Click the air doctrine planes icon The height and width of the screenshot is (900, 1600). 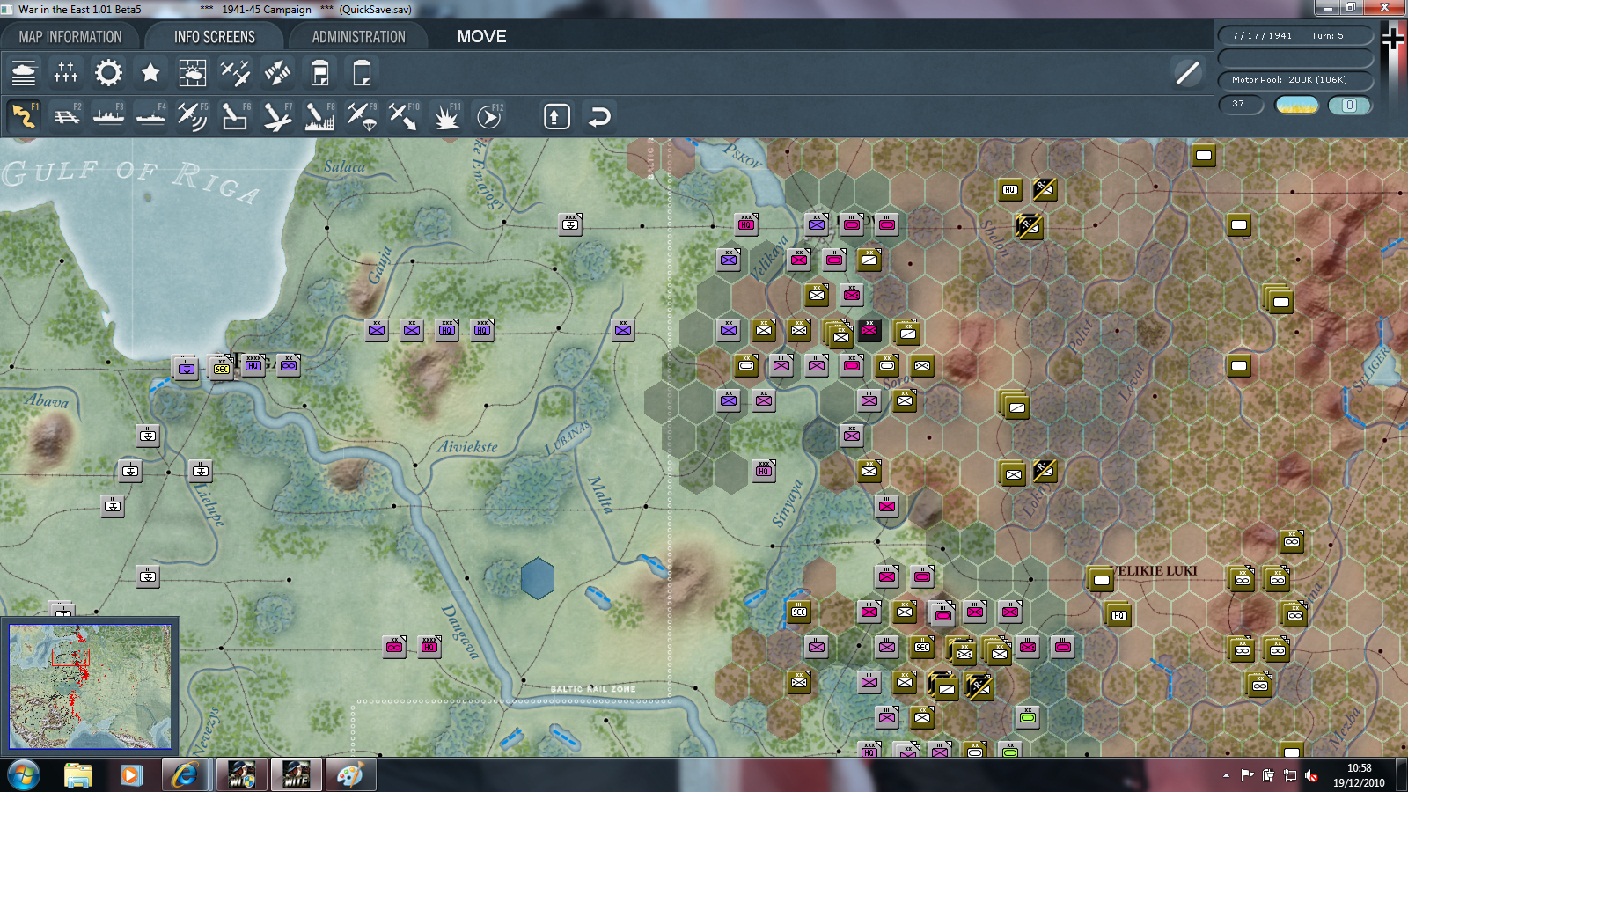click(235, 73)
